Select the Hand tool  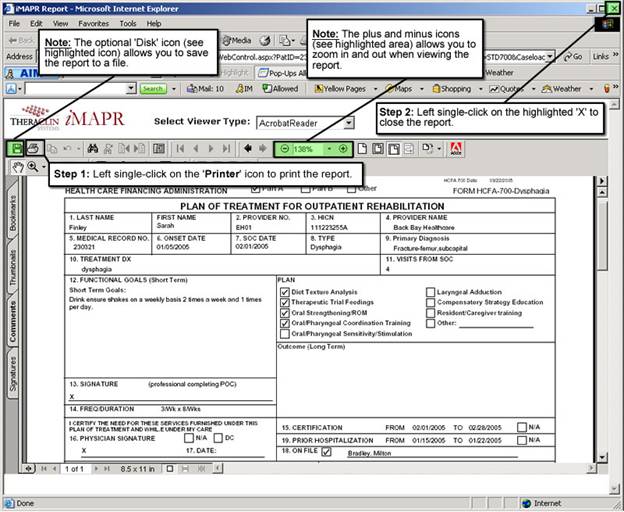pos(17,167)
